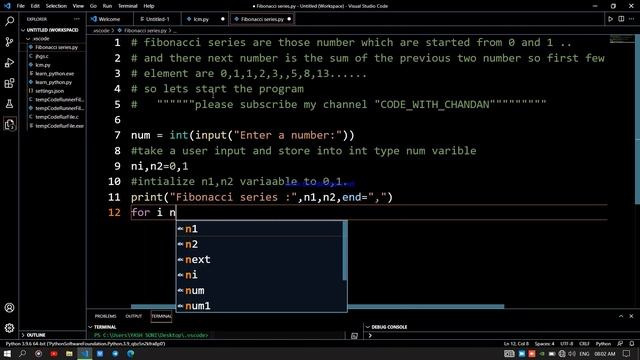Select the TERMINAL panel tab
Image resolution: width=640 pixels, height=360 pixels.
(161, 316)
